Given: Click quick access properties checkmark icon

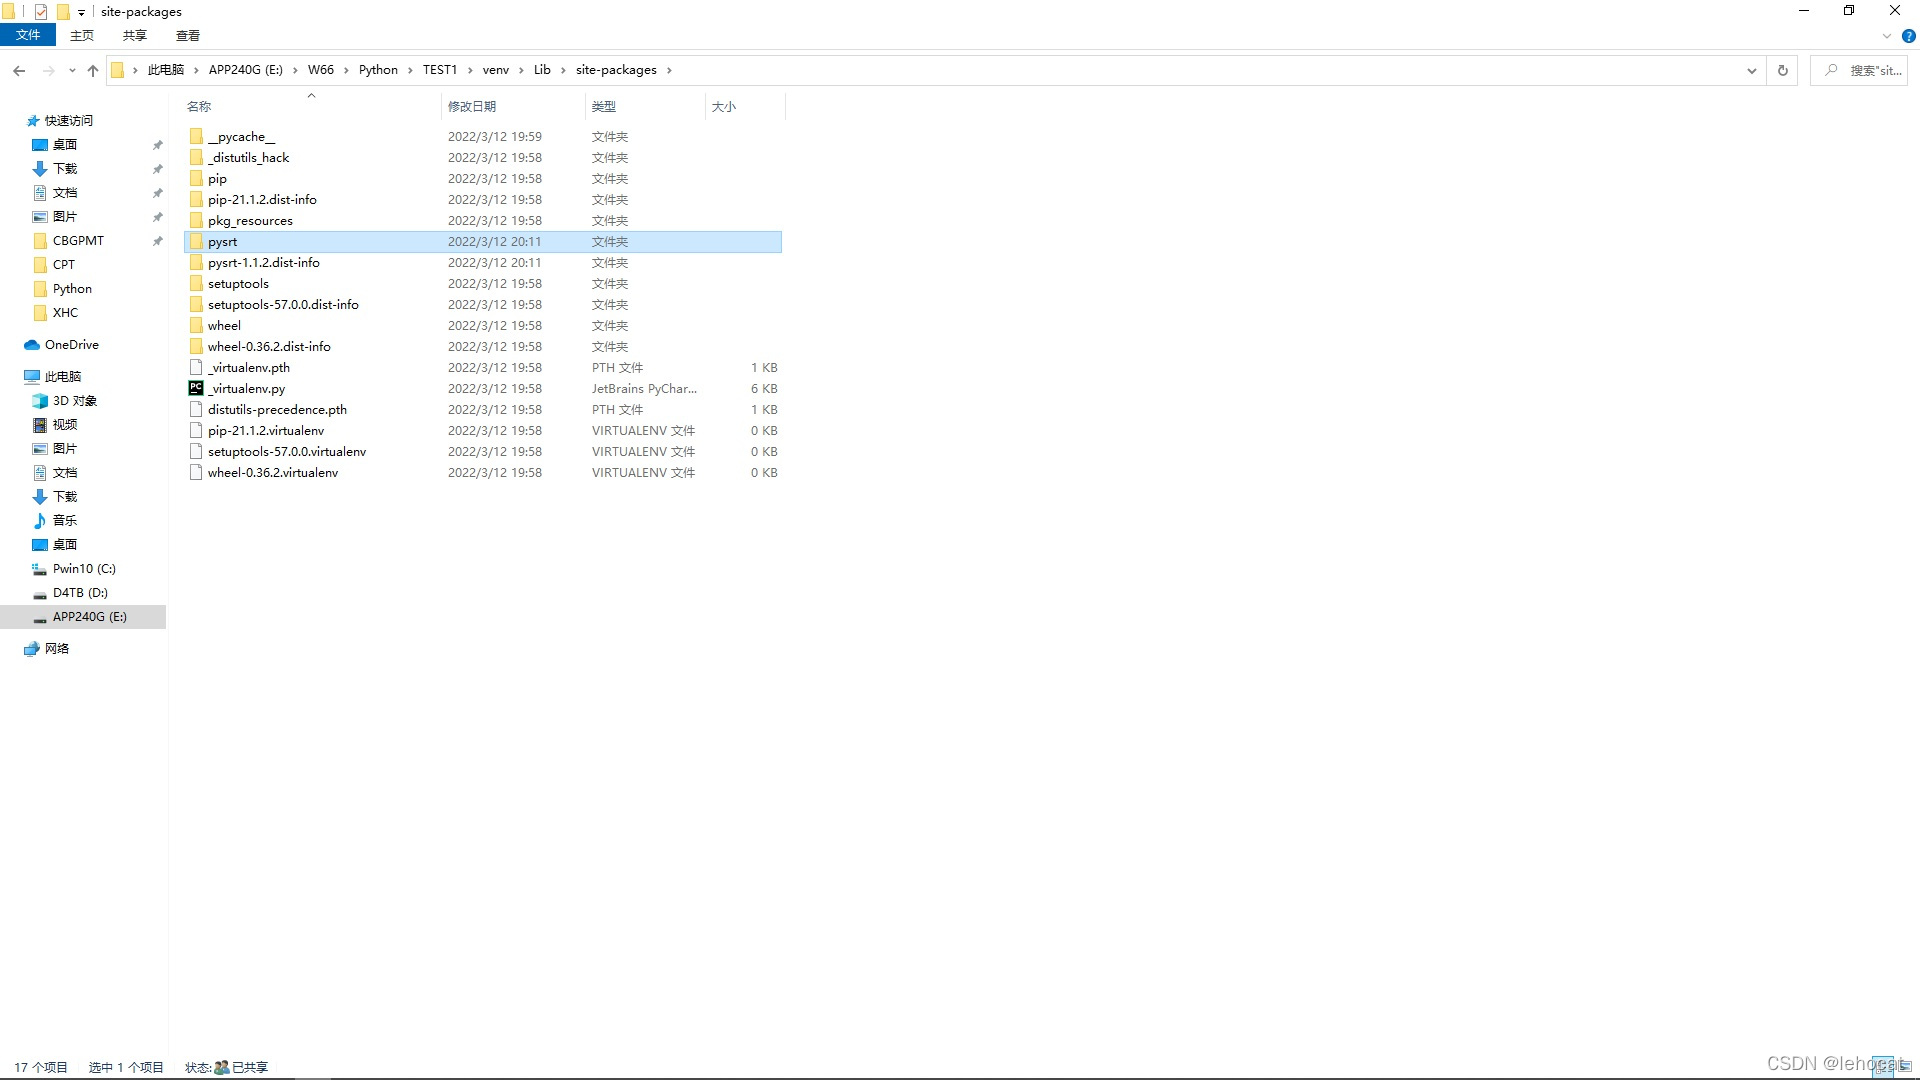Looking at the screenshot, I should tap(41, 12).
